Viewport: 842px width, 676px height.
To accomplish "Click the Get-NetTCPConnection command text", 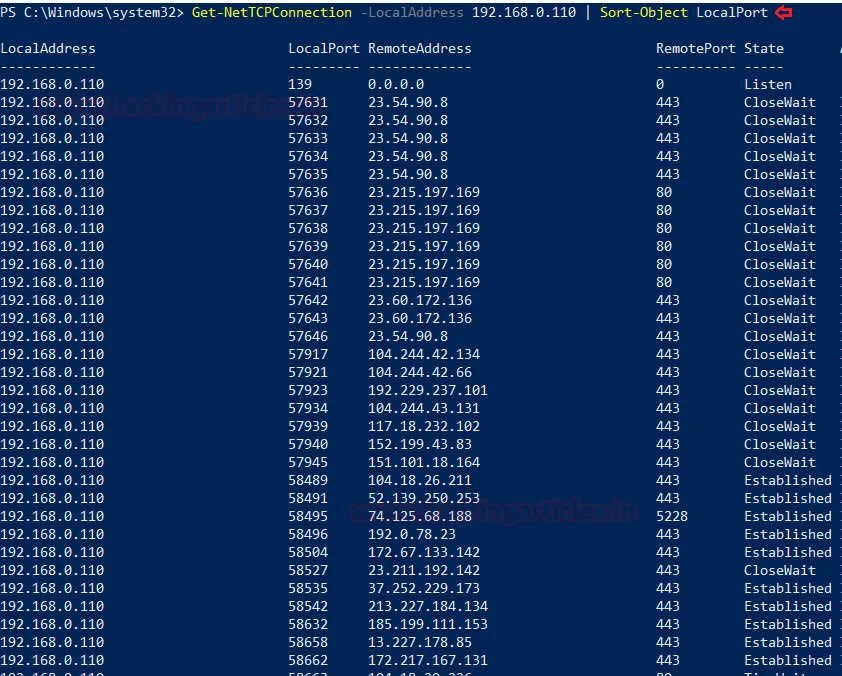I will point(272,12).
